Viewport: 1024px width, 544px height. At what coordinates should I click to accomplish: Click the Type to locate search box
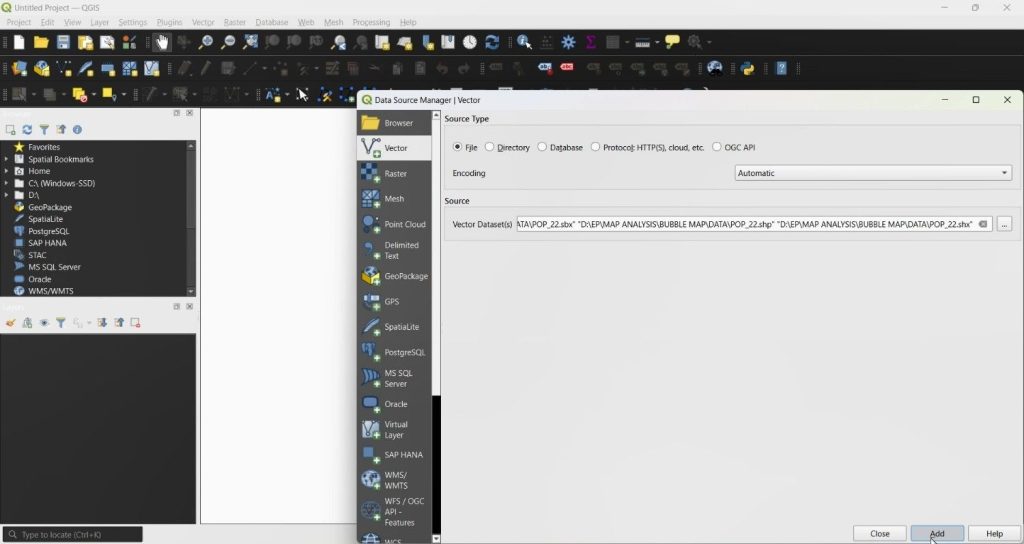tap(72, 534)
